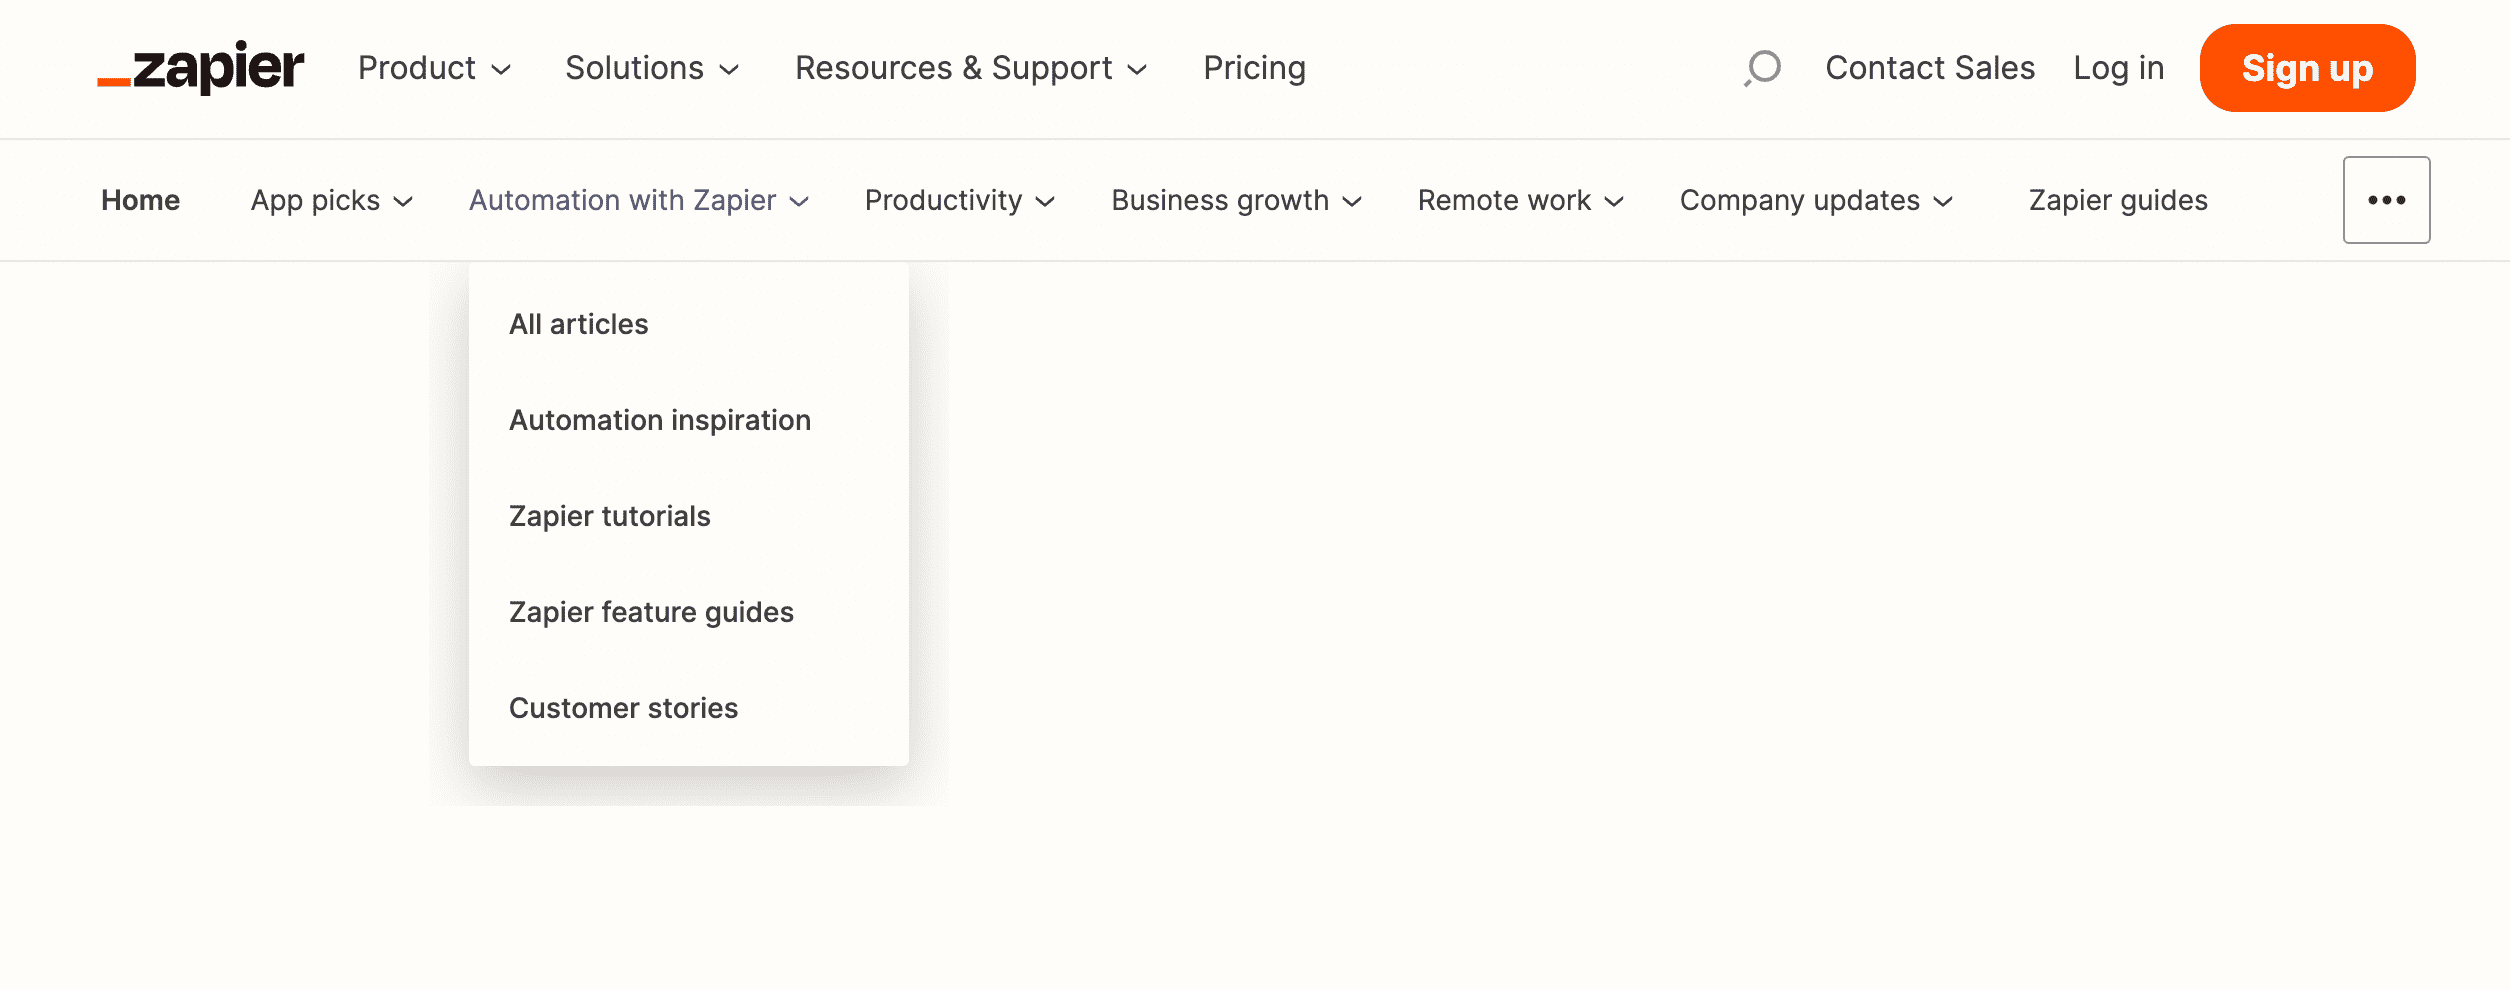The image size is (2510, 990).
Task: Collapse the Automation with Zapier dropdown
Action: [x=639, y=200]
